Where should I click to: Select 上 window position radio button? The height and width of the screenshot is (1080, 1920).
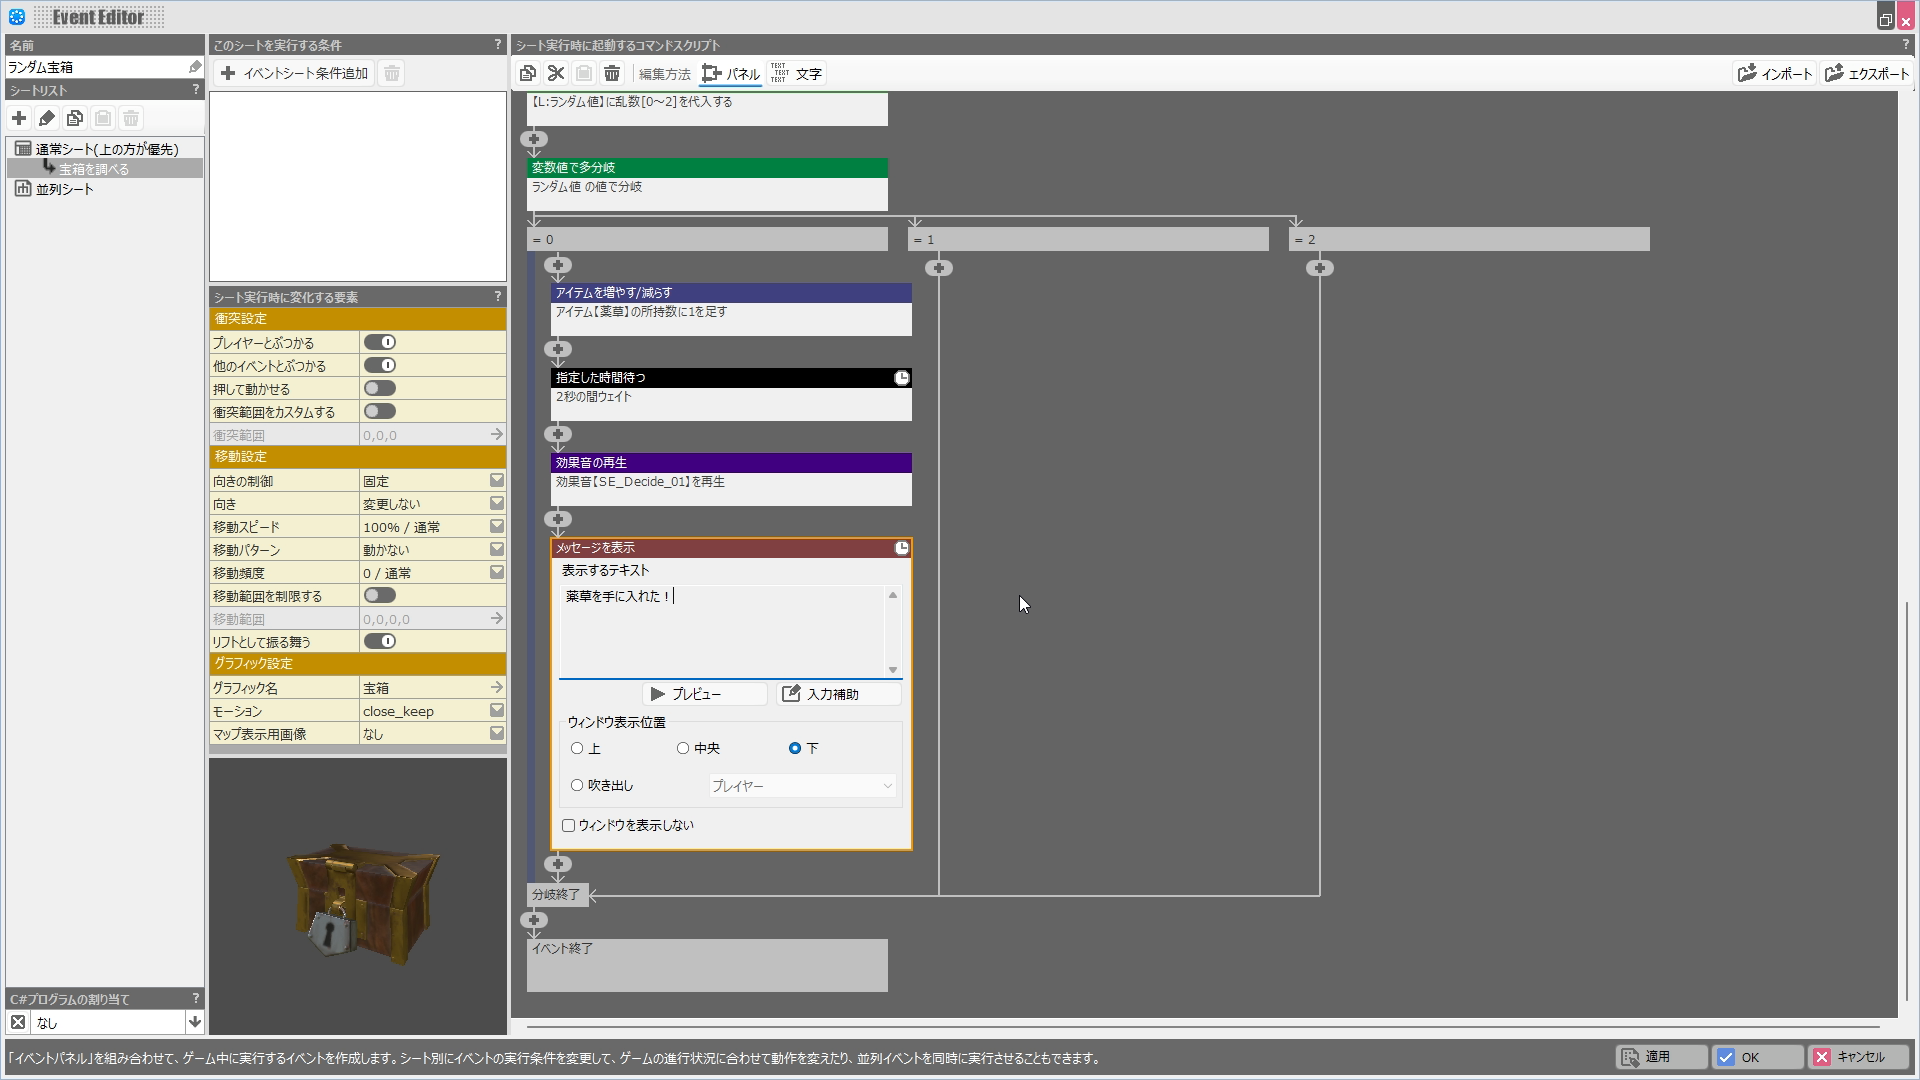577,748
